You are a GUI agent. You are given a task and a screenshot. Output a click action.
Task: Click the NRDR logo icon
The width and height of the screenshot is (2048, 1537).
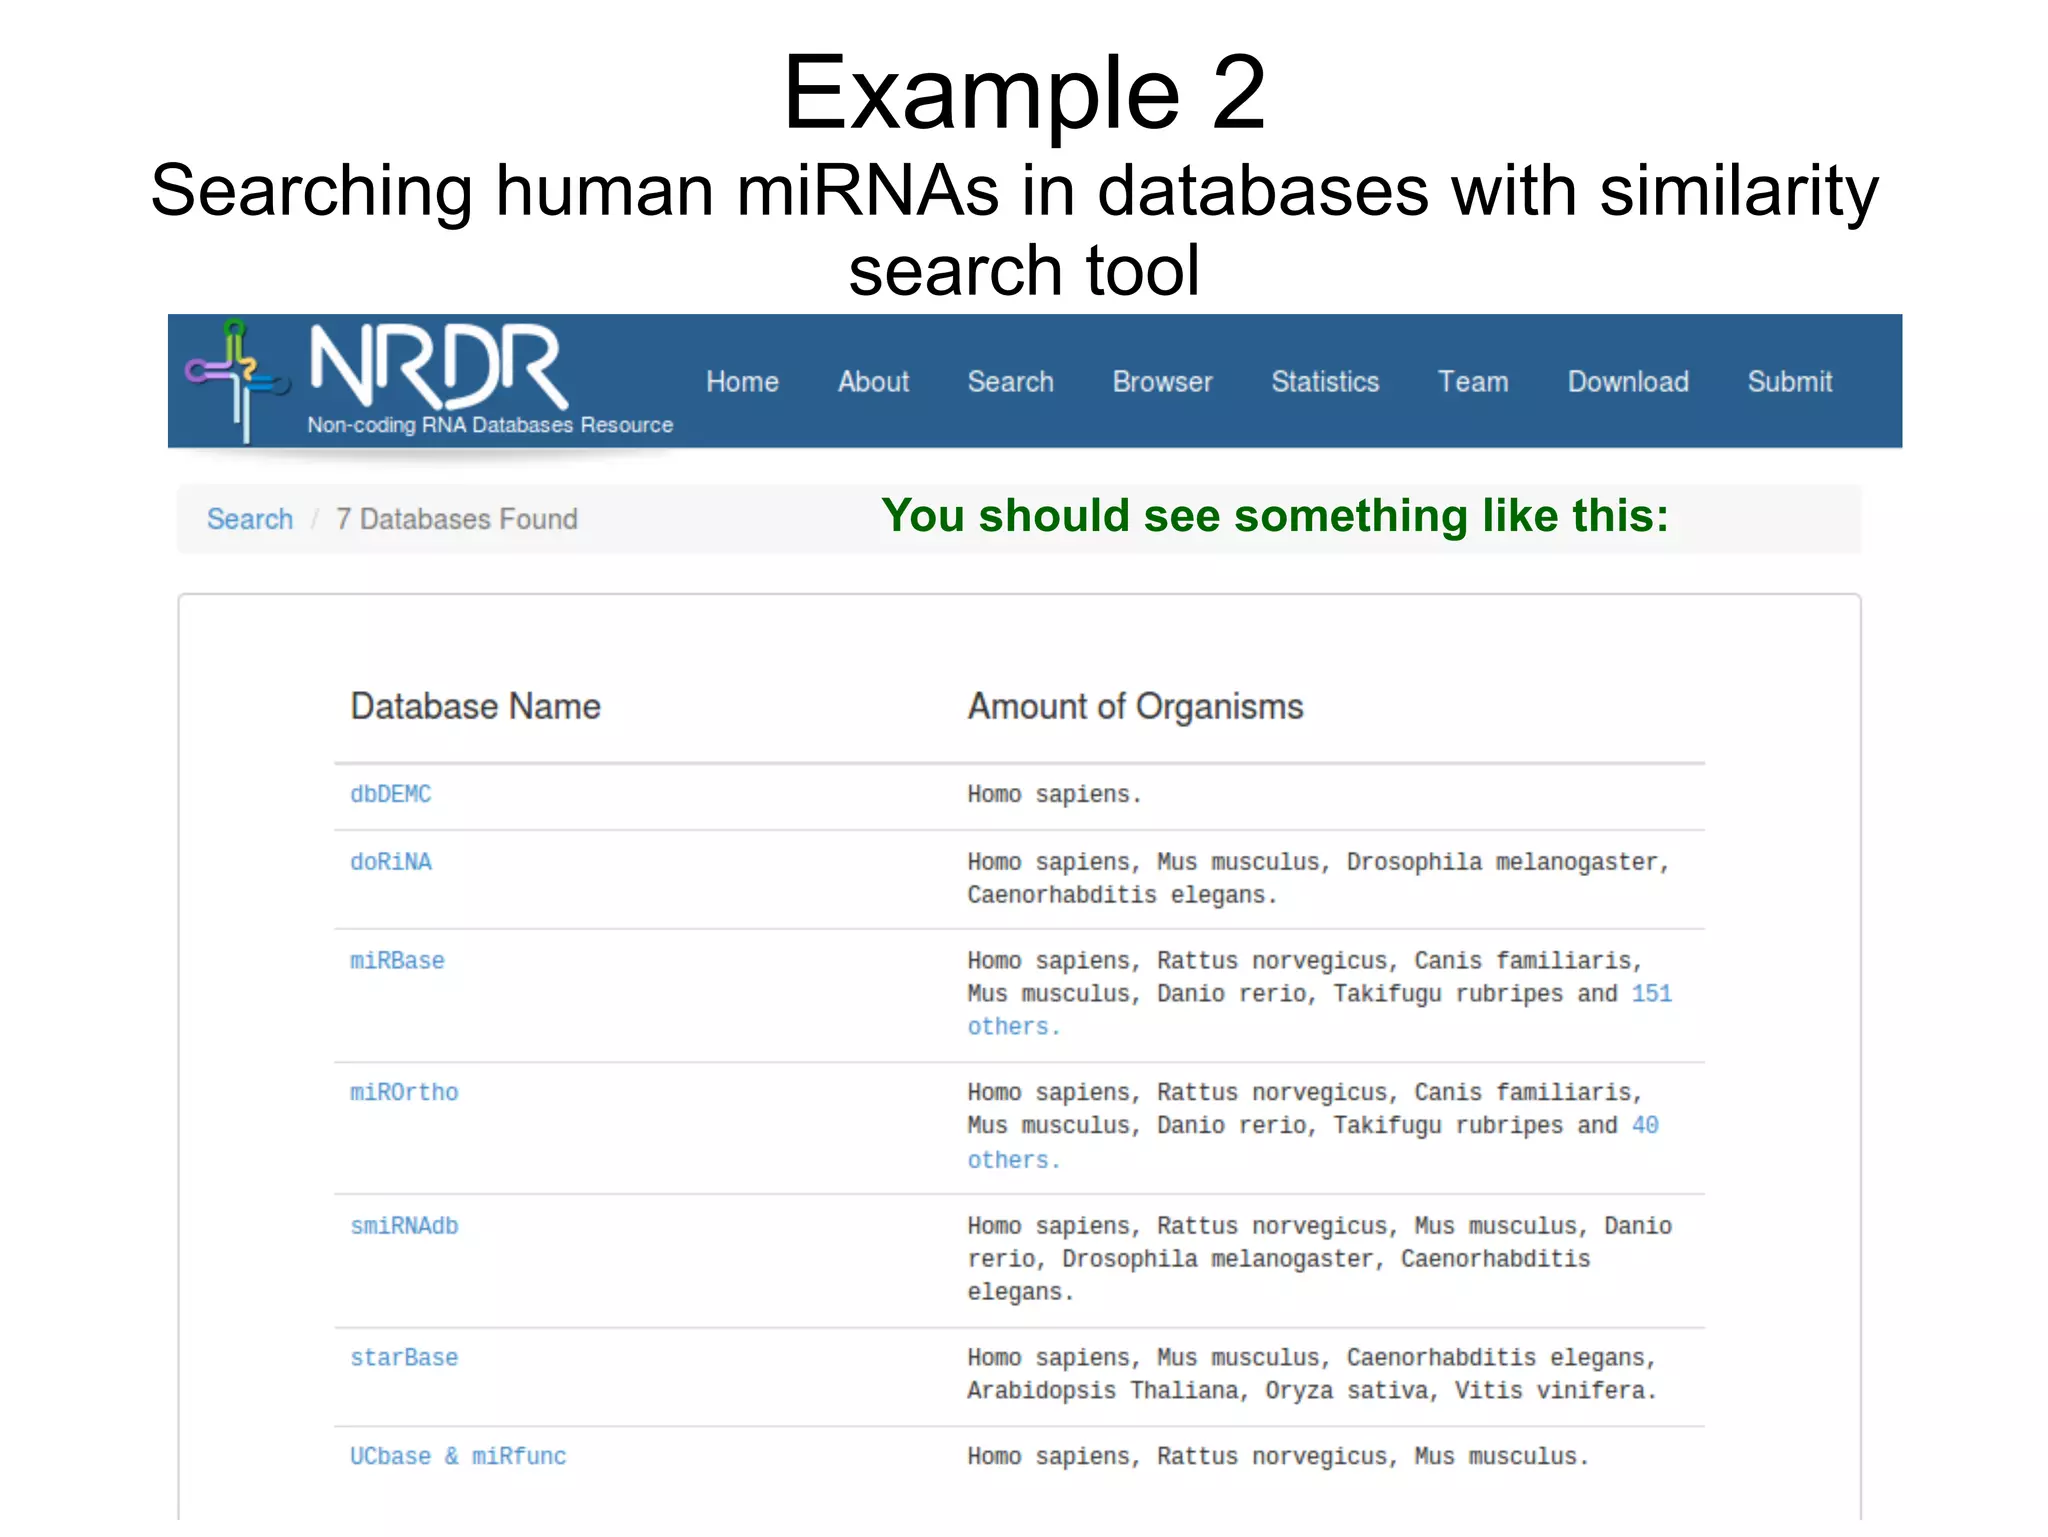point(237,380)
